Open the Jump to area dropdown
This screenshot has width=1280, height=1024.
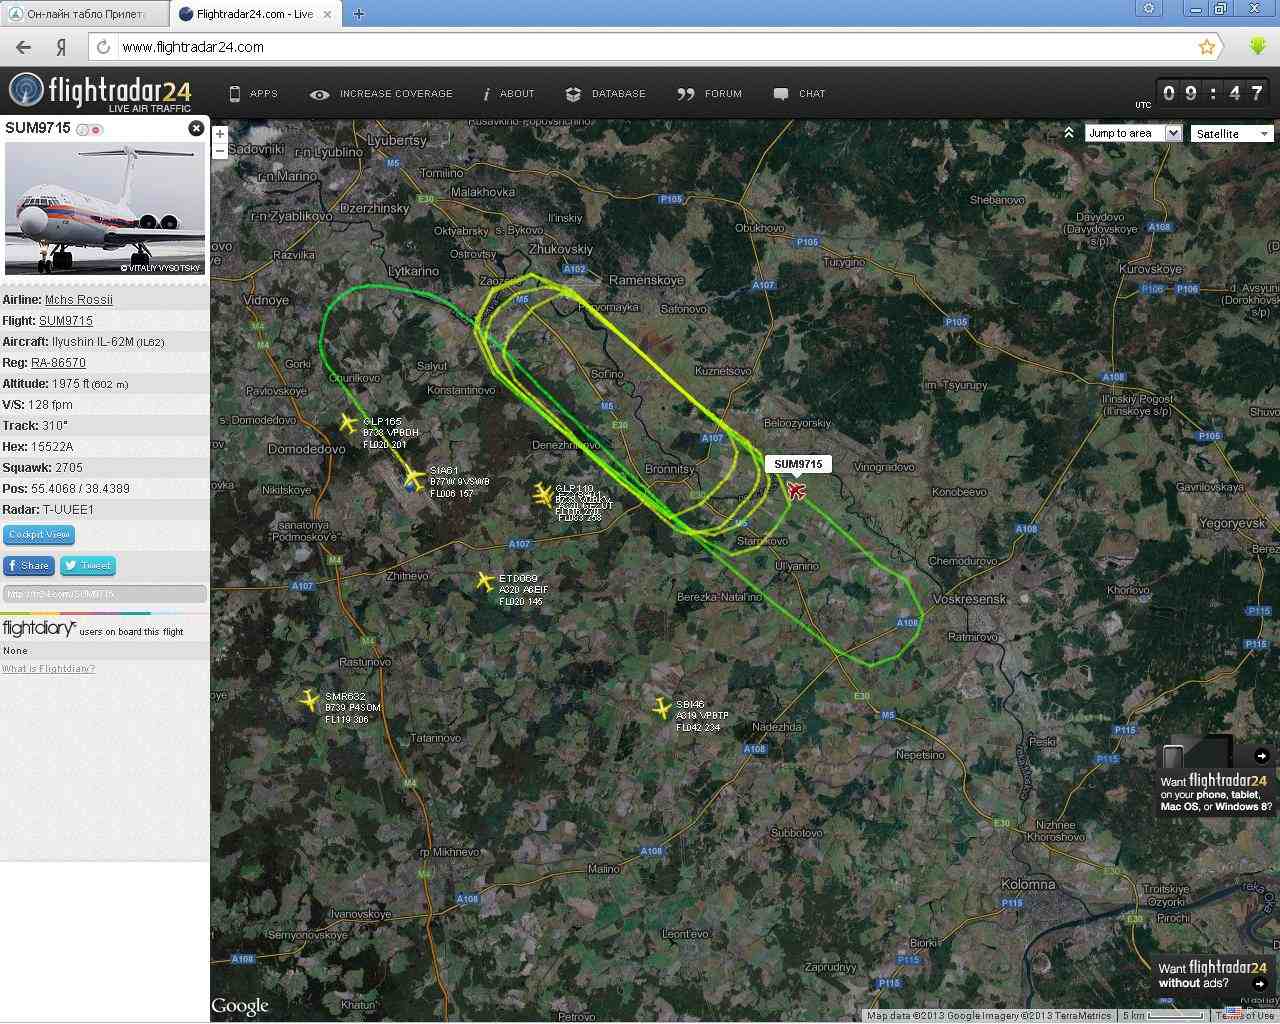(x=1133, y=133)
